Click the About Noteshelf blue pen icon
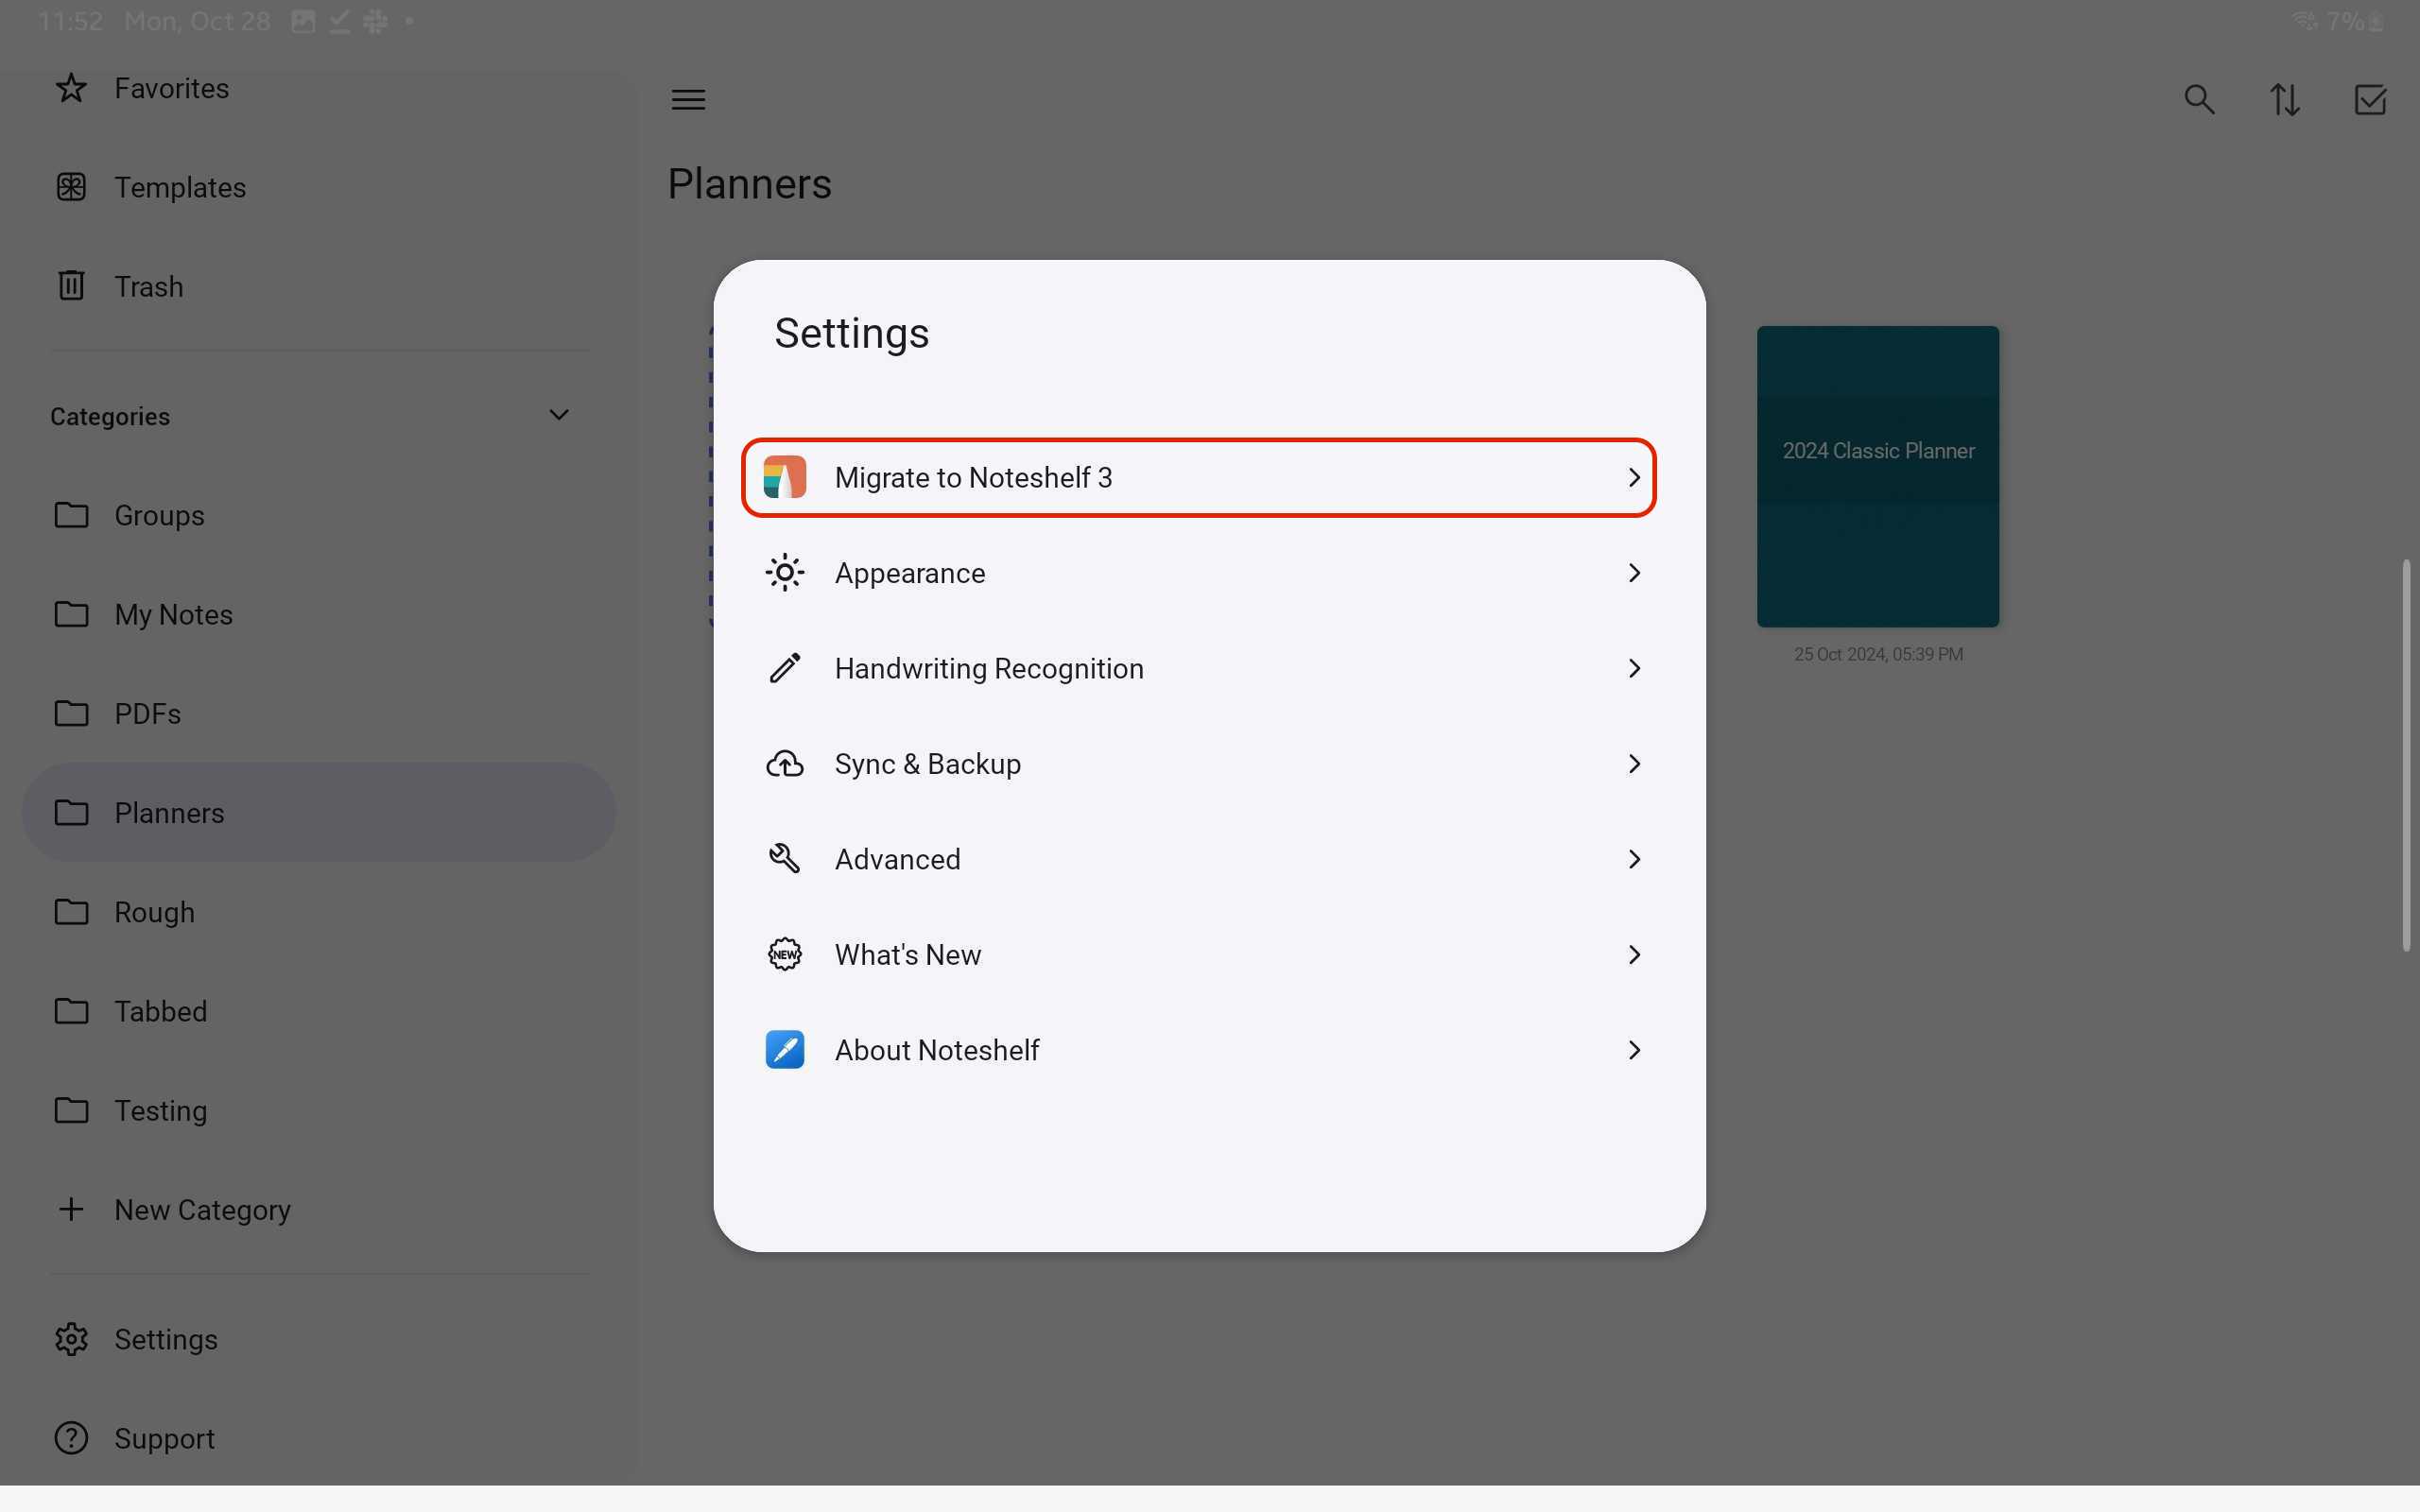Screen dimensions: 2420x1512 point(785,1050)
